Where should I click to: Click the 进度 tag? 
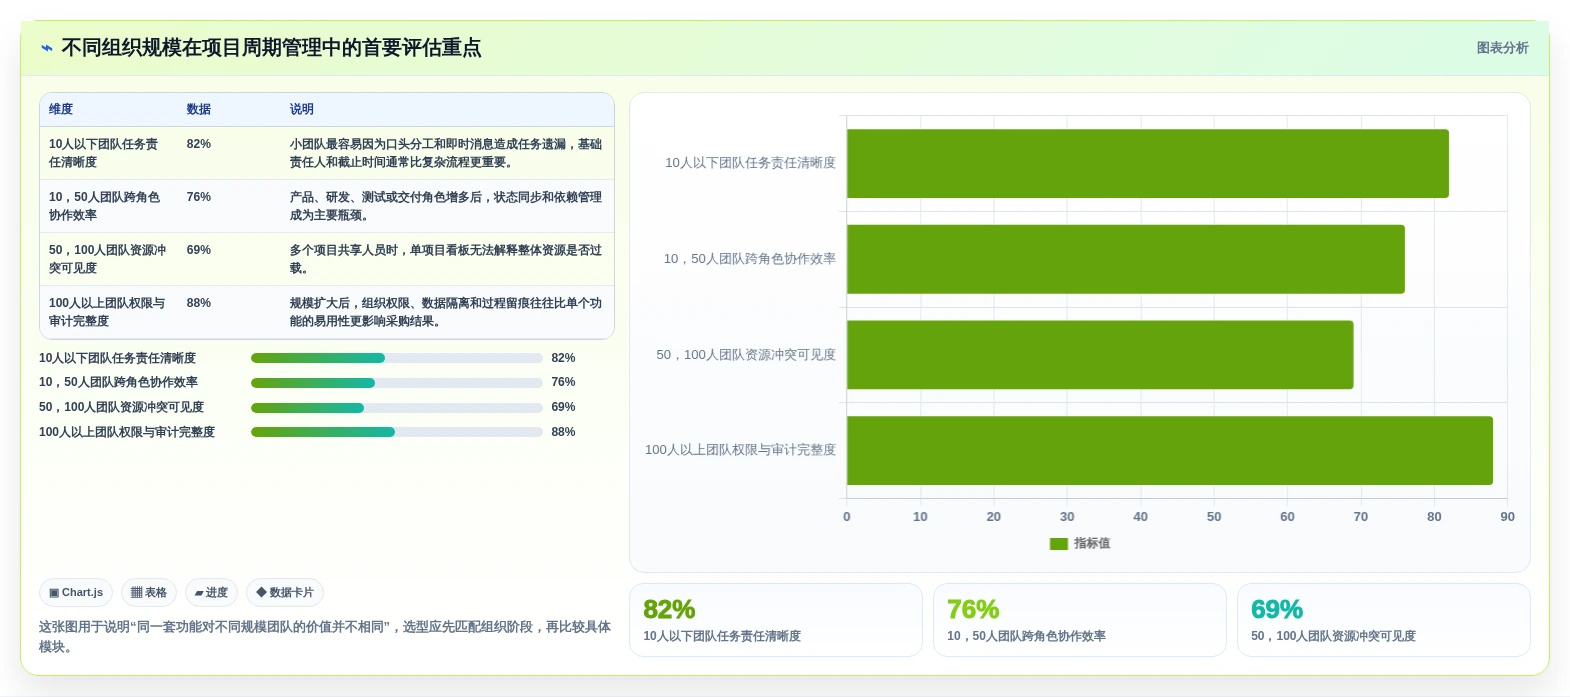tap(211, 593)
